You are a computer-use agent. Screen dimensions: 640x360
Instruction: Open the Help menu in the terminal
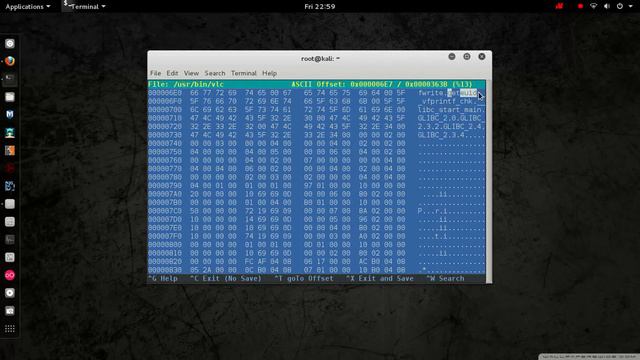pyautogui.click(x=269, y=73)
